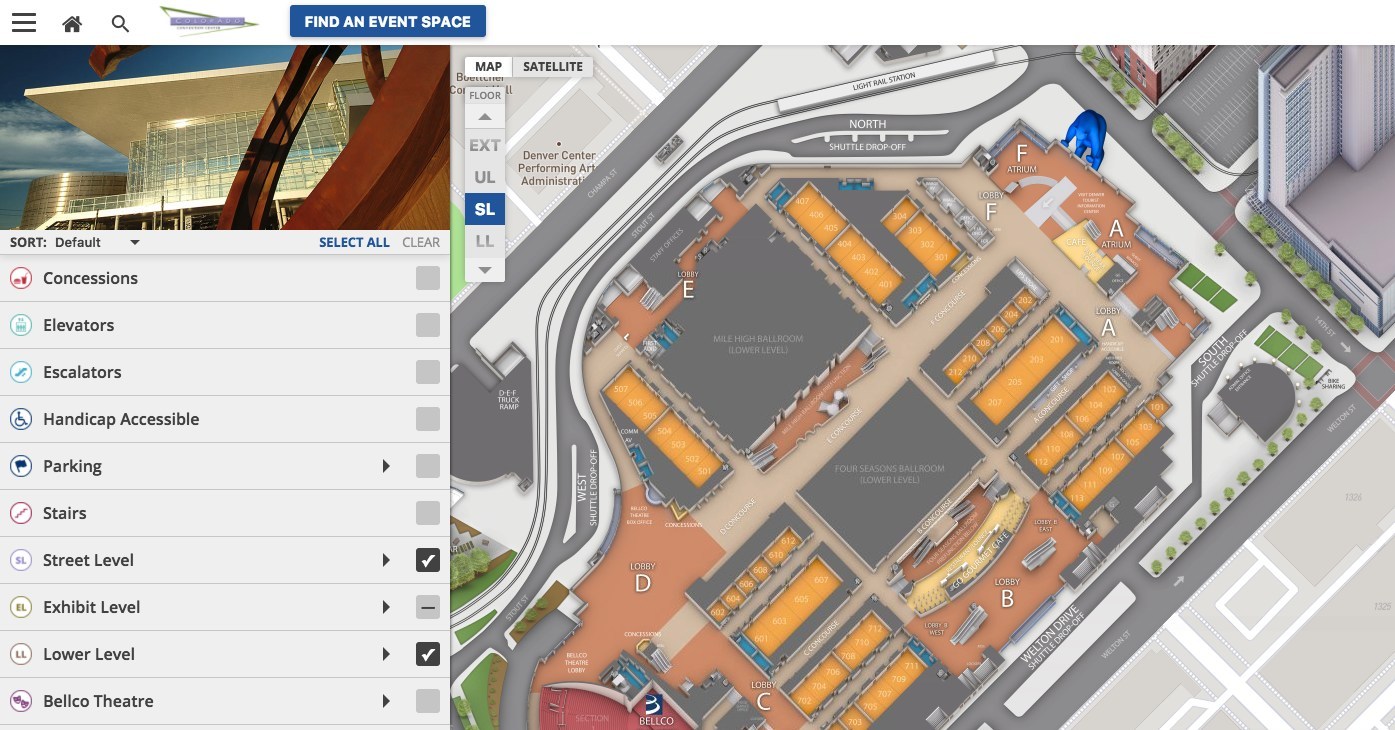Click the Find An Event Space button

click(x=387, y=21)
